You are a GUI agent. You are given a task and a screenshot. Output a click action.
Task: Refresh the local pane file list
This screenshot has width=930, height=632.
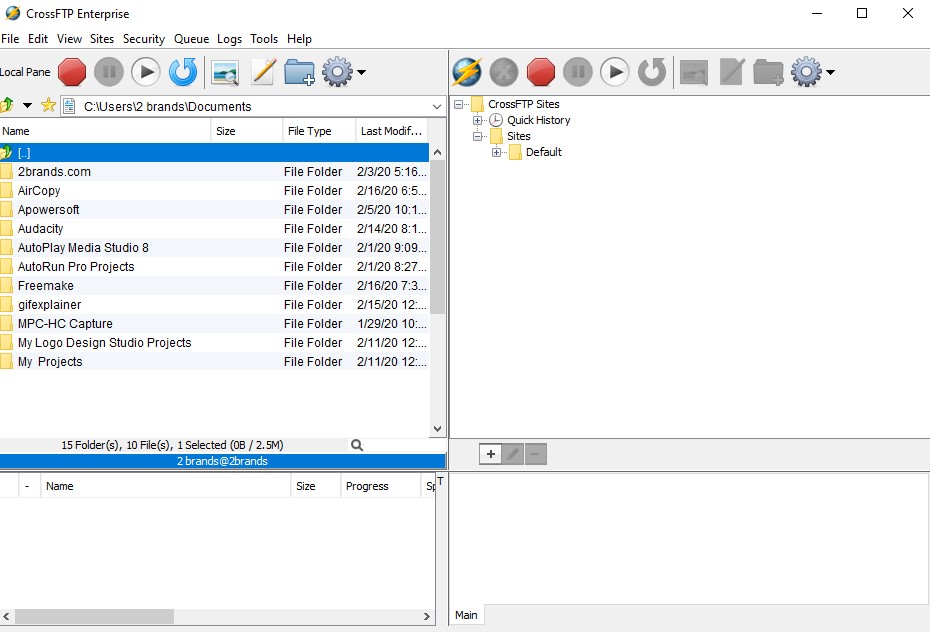click(183, 72)
